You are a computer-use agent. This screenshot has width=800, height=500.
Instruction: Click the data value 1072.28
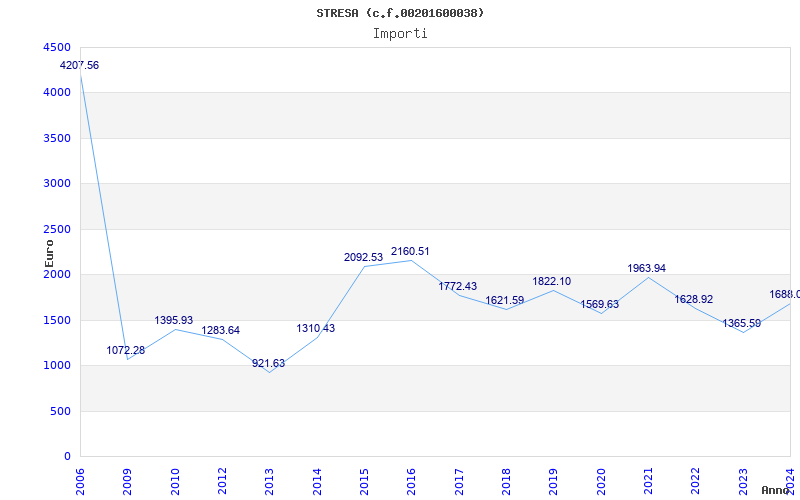126,351
